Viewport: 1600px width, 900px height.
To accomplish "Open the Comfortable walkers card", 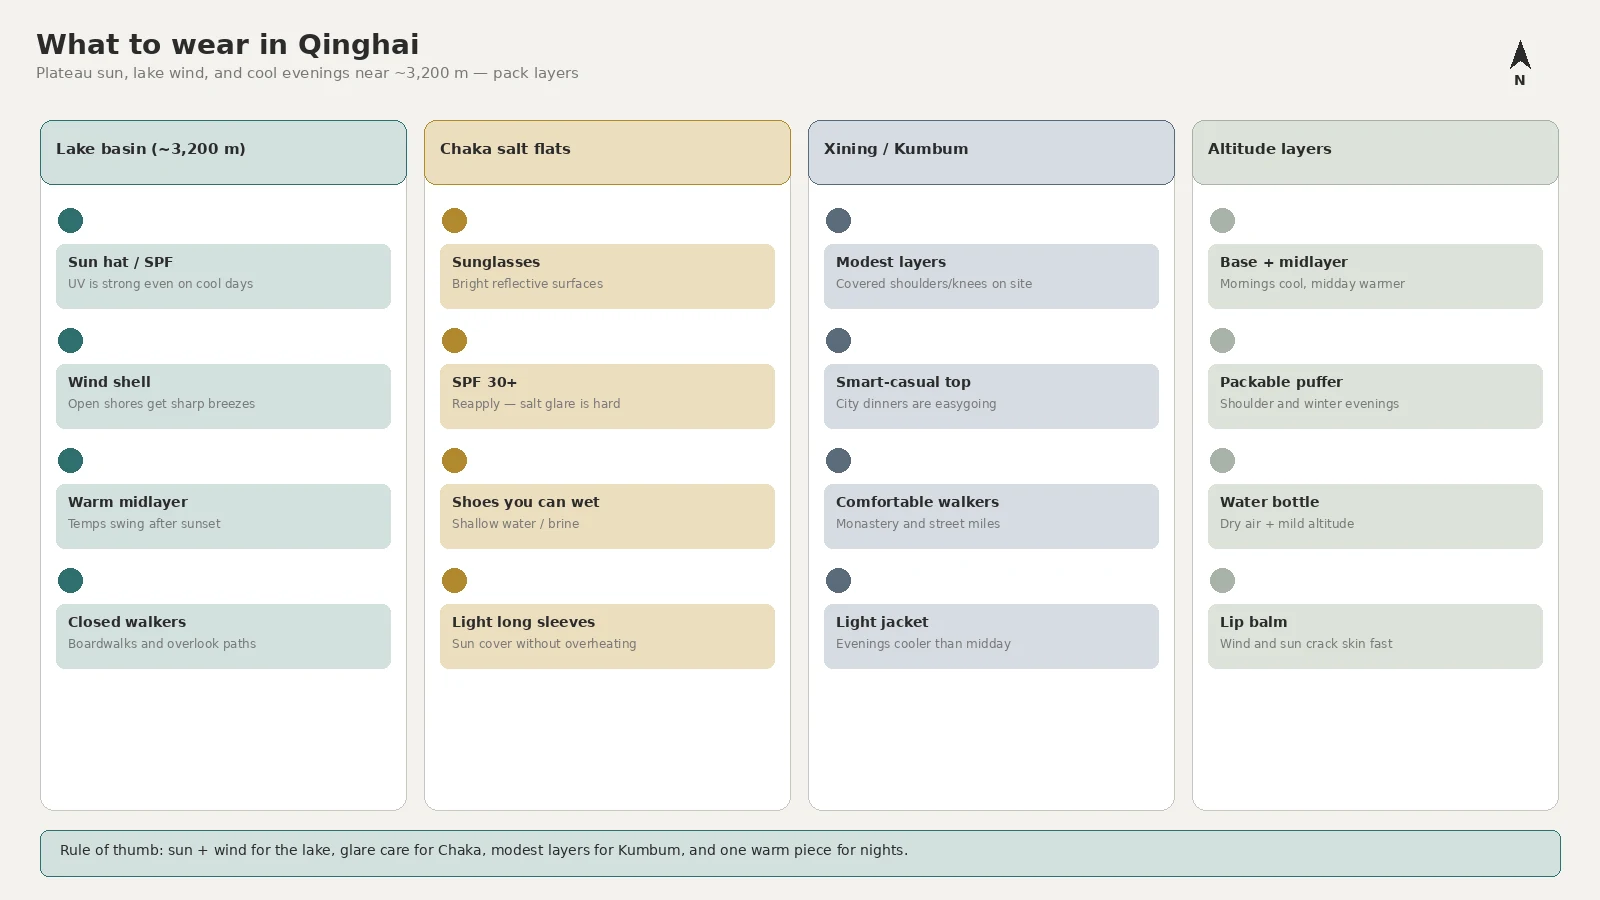I will coord(991,516).
